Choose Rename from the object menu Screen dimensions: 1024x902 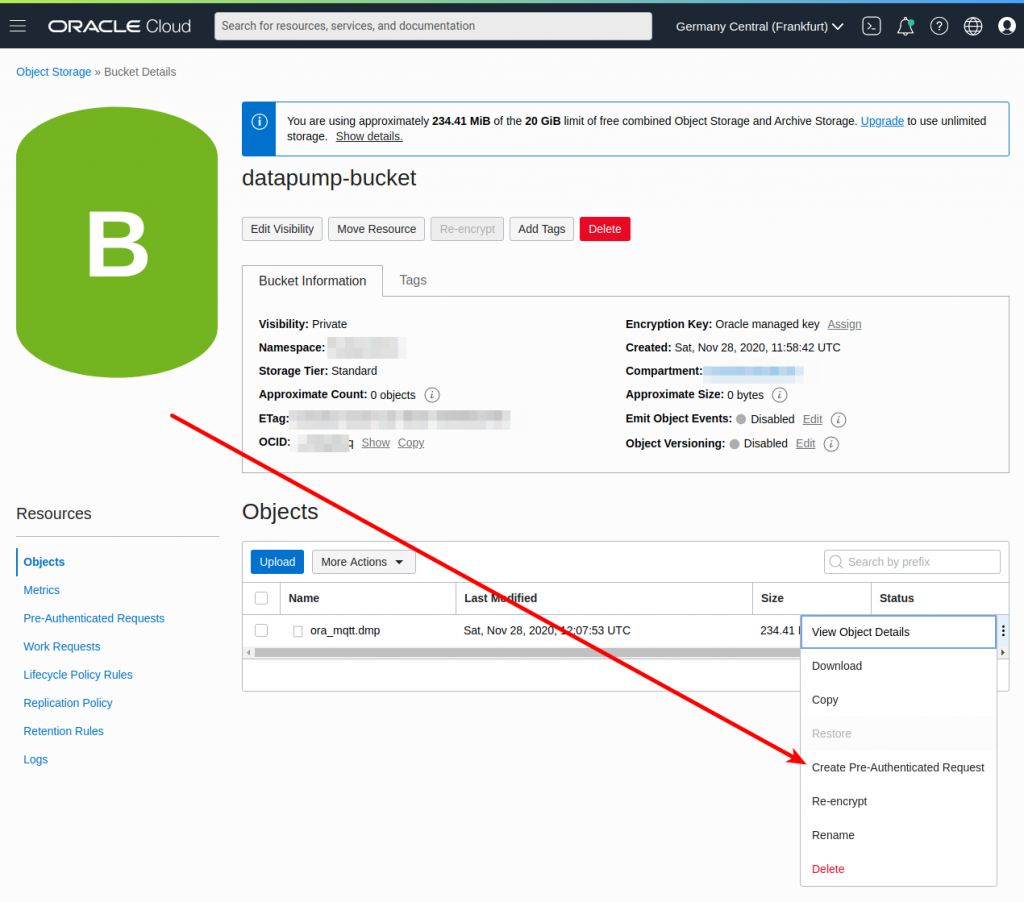pyautogui.click(x=898, y=835)
